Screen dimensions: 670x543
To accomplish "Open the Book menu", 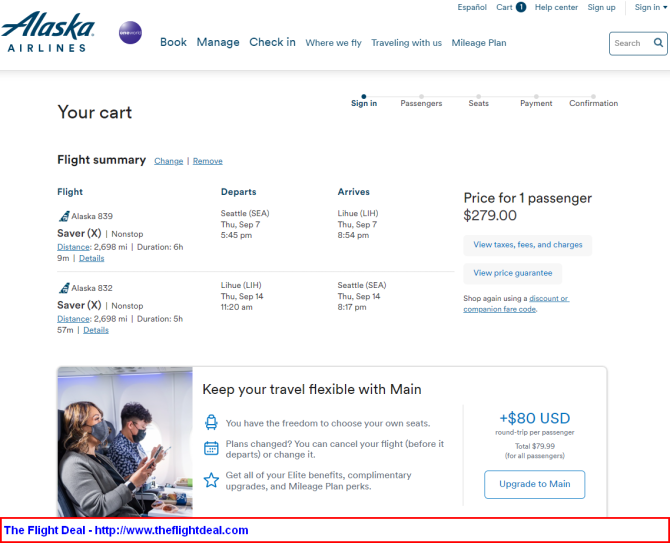I will pos(173,42).
